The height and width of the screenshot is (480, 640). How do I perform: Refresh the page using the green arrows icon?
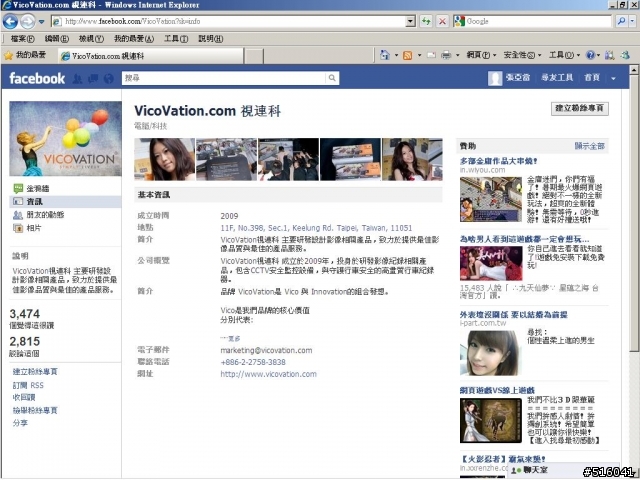click(426, 21)
